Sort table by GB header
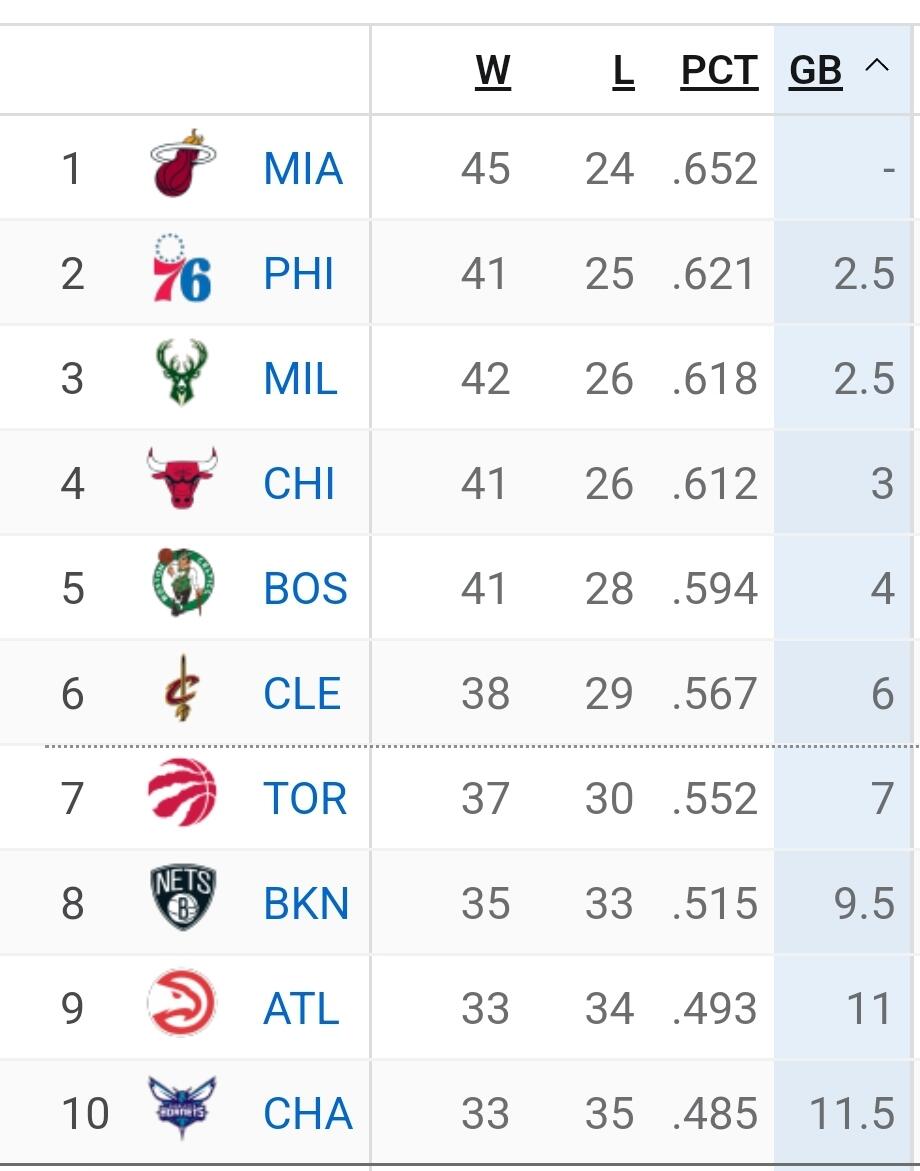This screenshot has width=920, height=1171. 815,71
